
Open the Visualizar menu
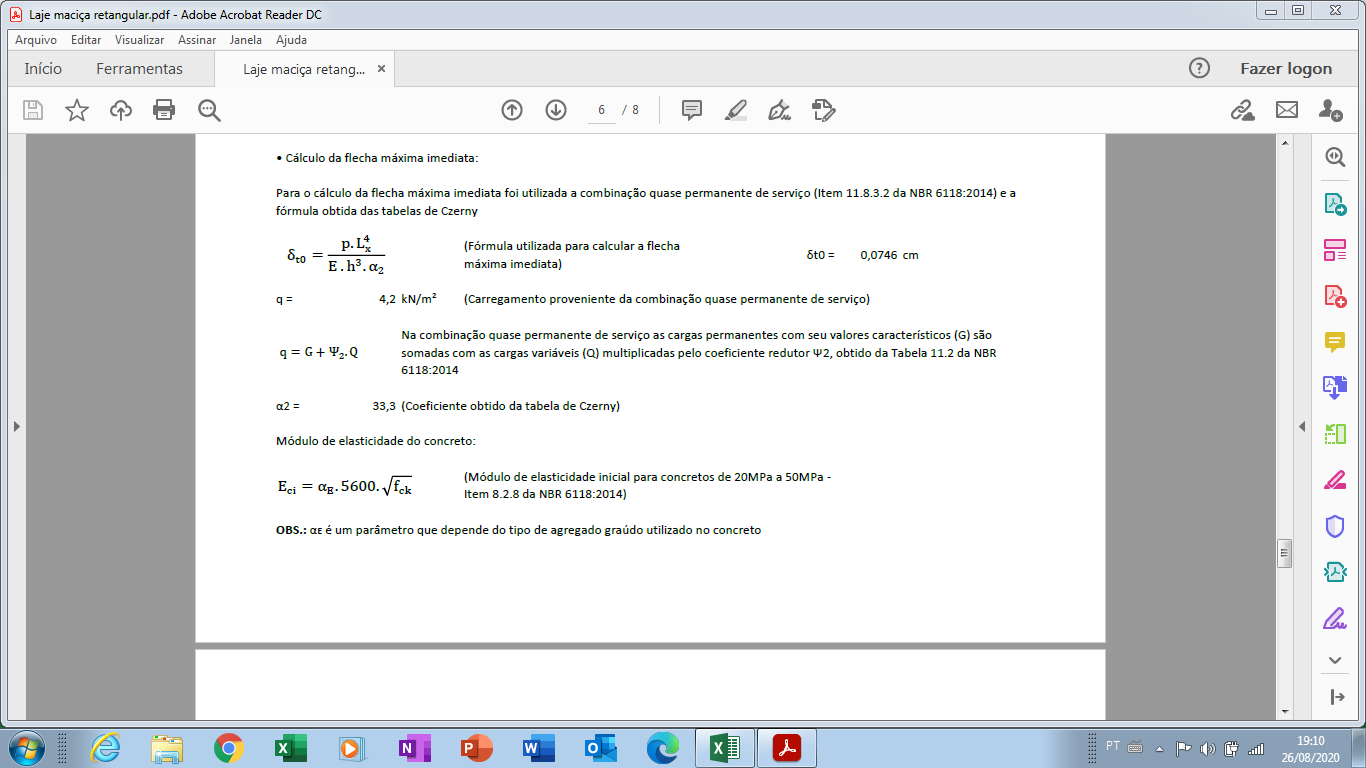pyautogui.click(x=139, y=40)
